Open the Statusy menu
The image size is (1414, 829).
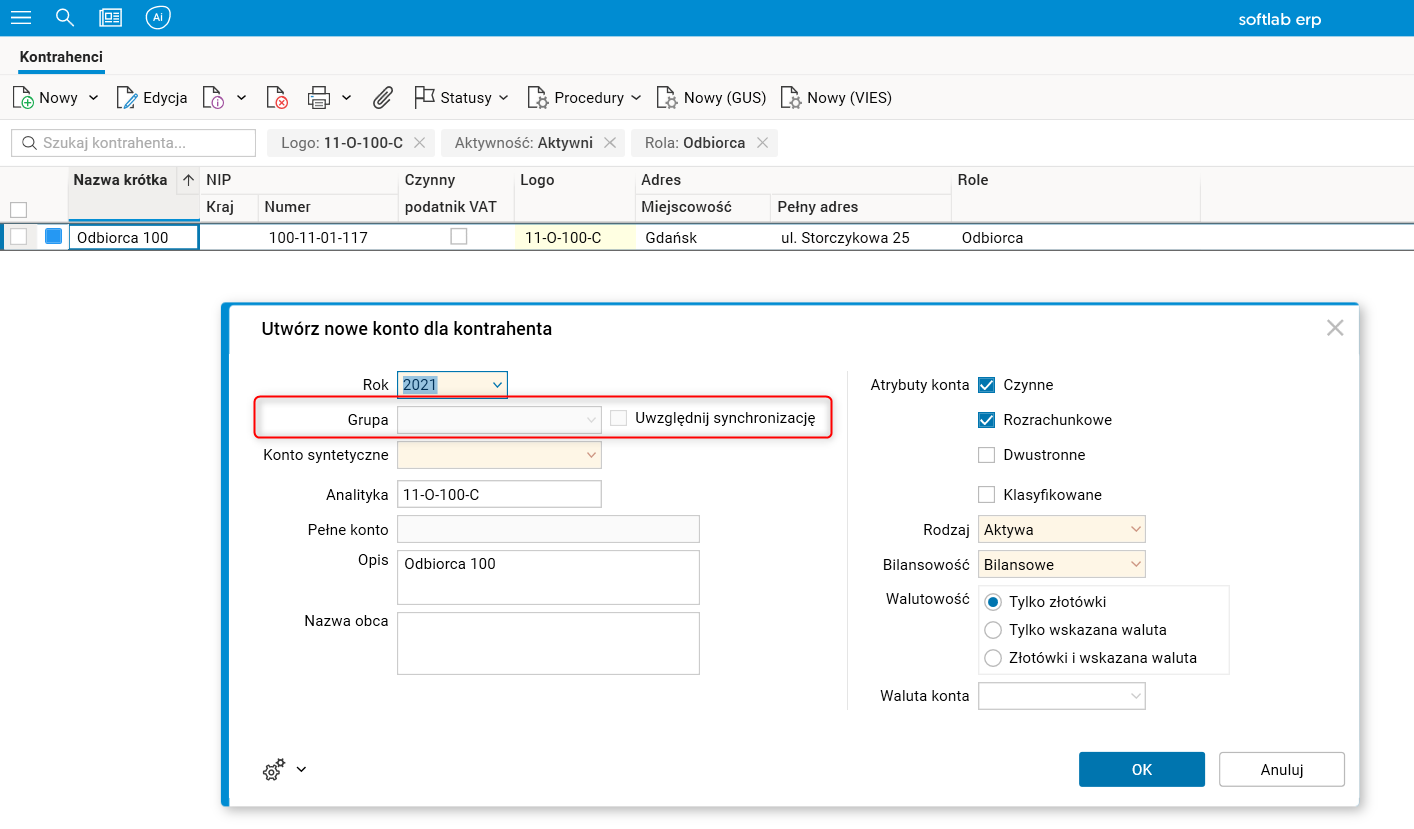pos(461,98)
